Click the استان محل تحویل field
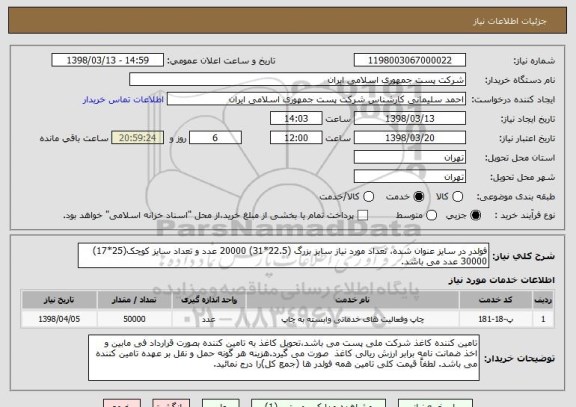The height and width of the screenshot is (407, 576). (410, 158)
